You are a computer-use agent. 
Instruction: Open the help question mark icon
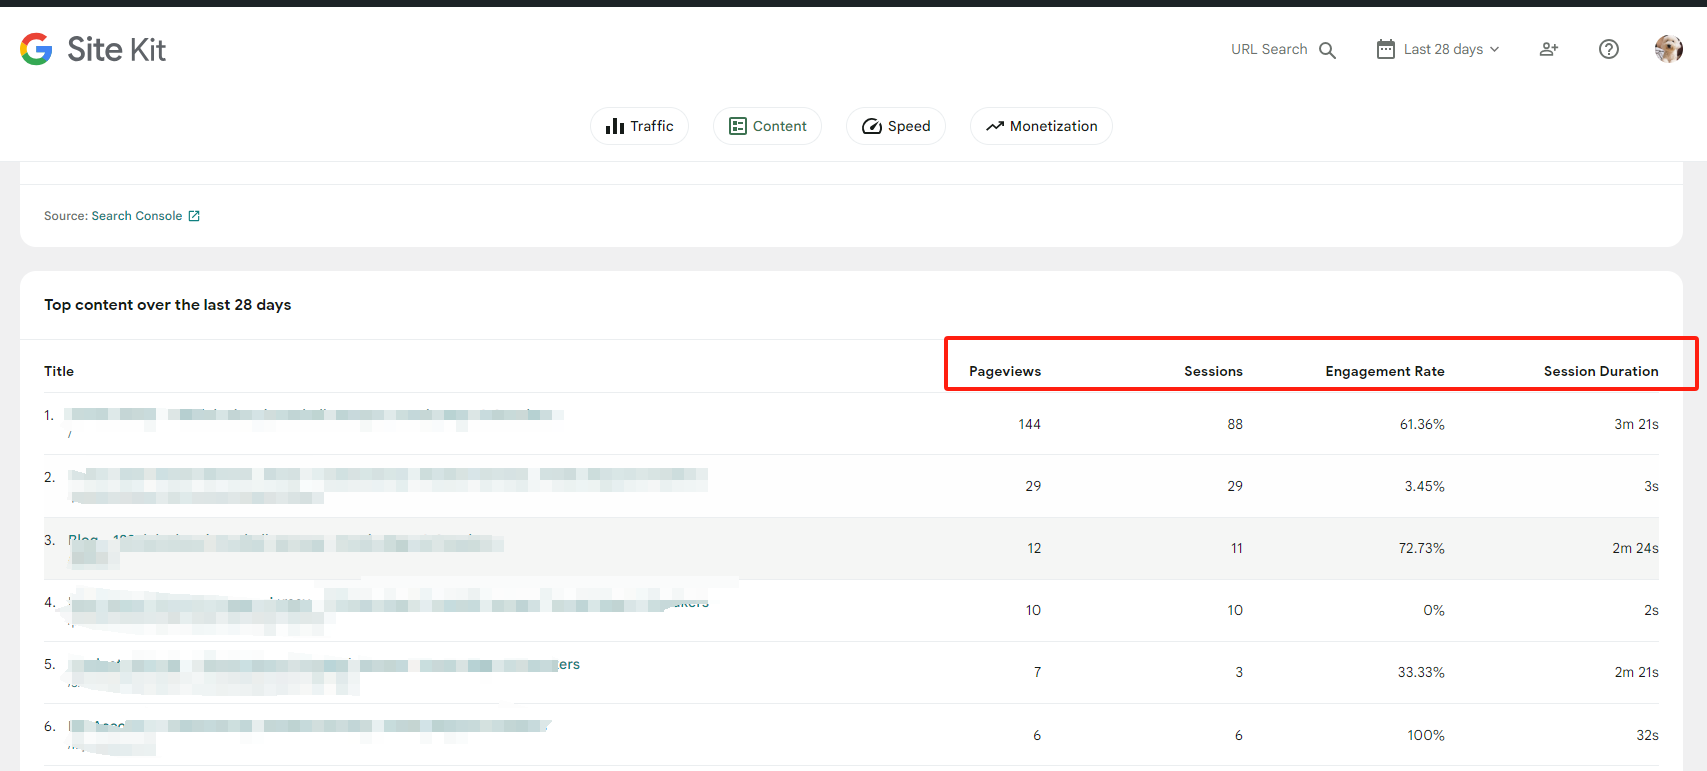pyautogui.click(x=1608, y=49)
